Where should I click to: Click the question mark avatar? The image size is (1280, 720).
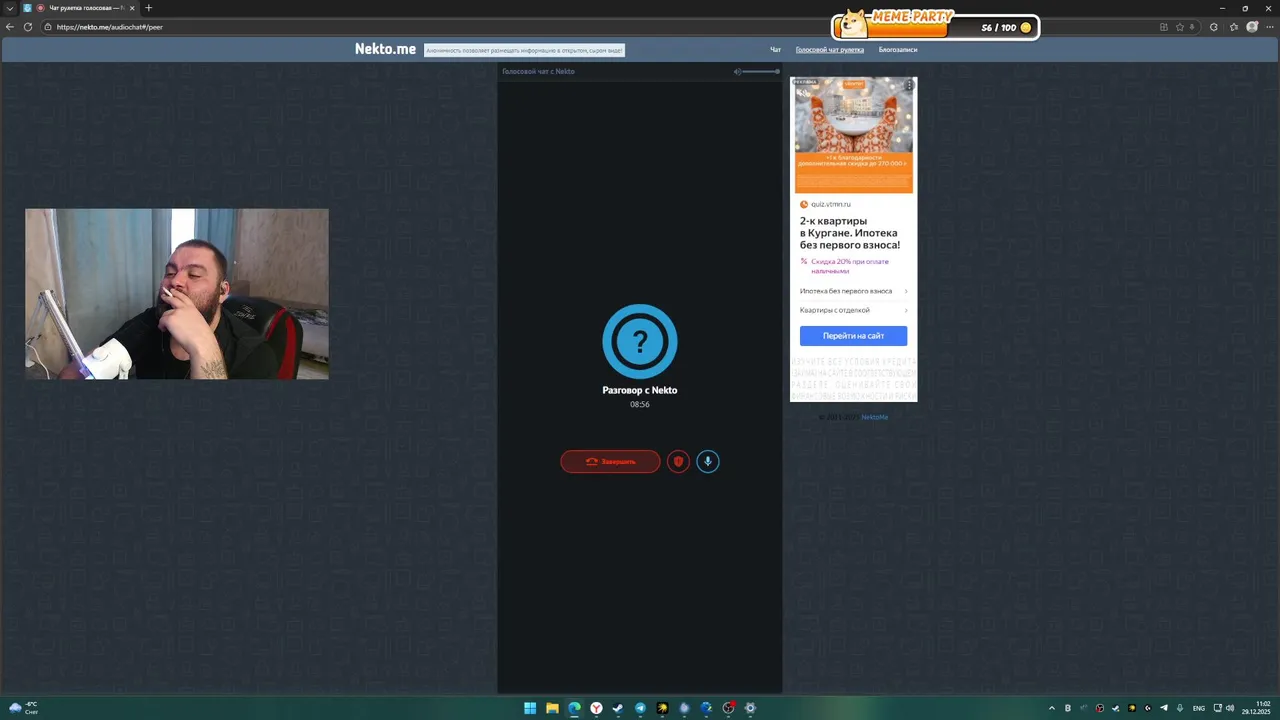[x=640, y=342]
